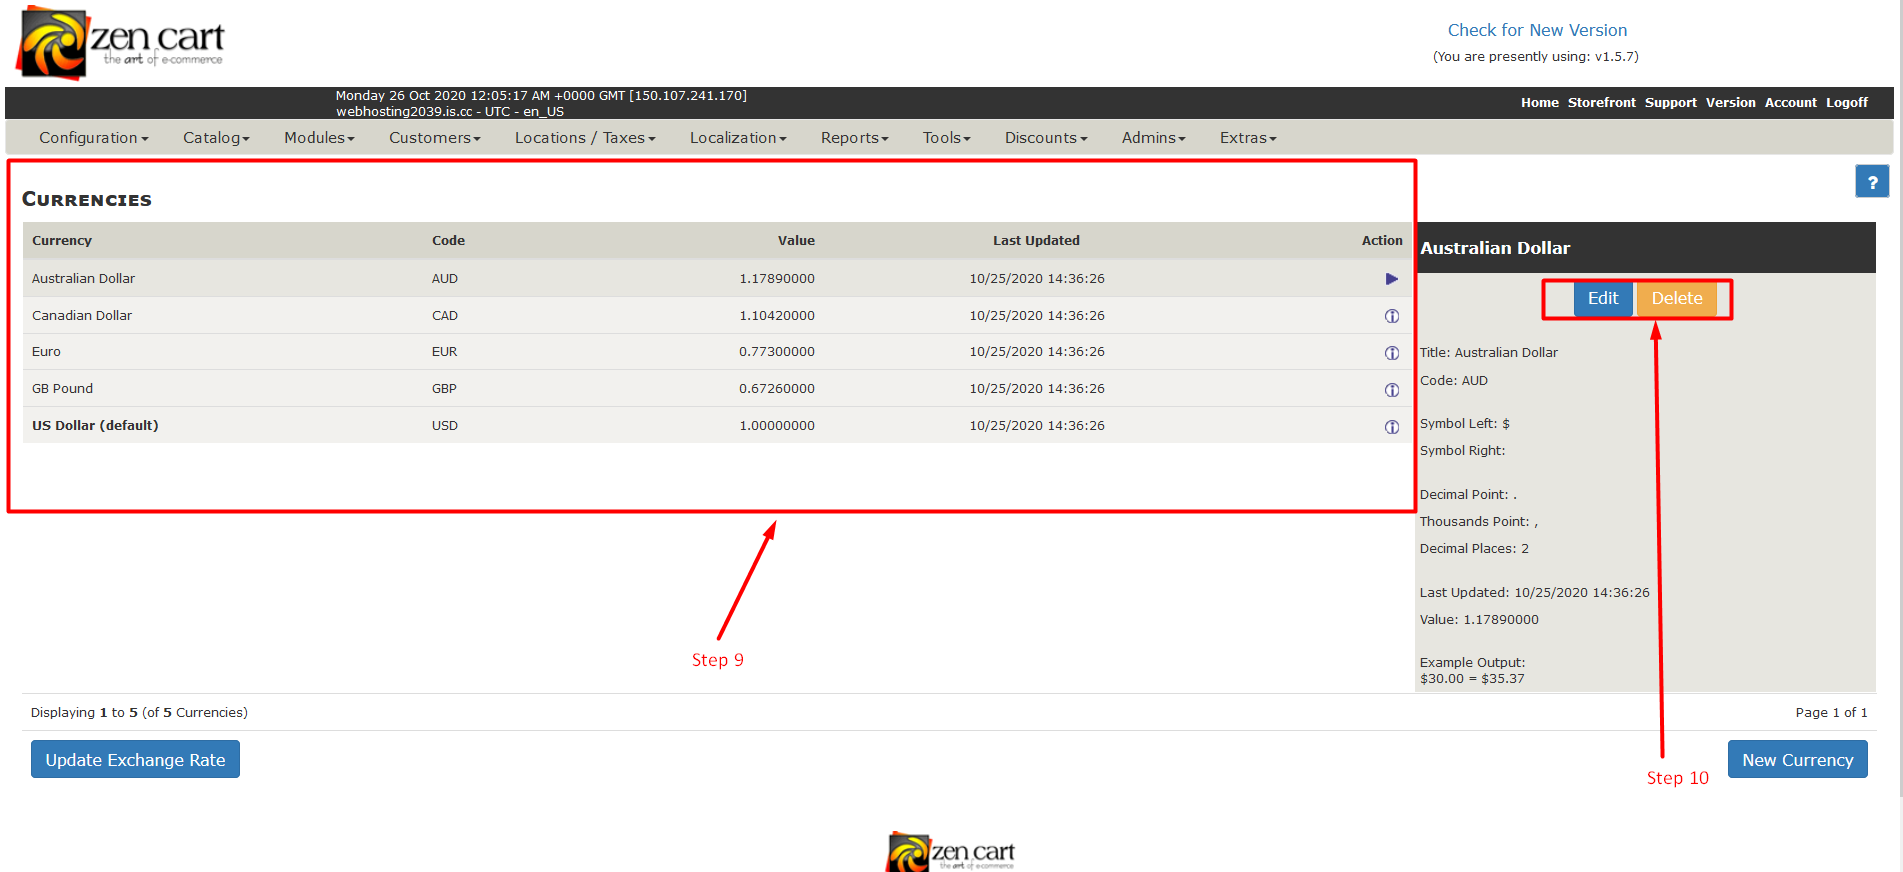
Task: Select the Australian Dollar currency name
Action: point(83,279)
